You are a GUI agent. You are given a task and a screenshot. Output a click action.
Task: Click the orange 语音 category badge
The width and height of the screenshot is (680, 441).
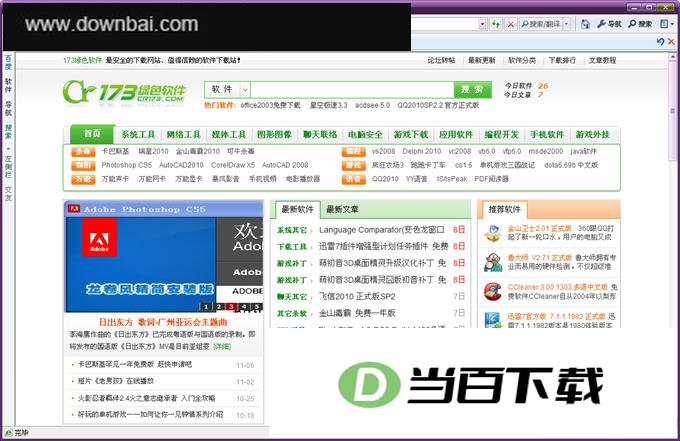click(353, 179)
